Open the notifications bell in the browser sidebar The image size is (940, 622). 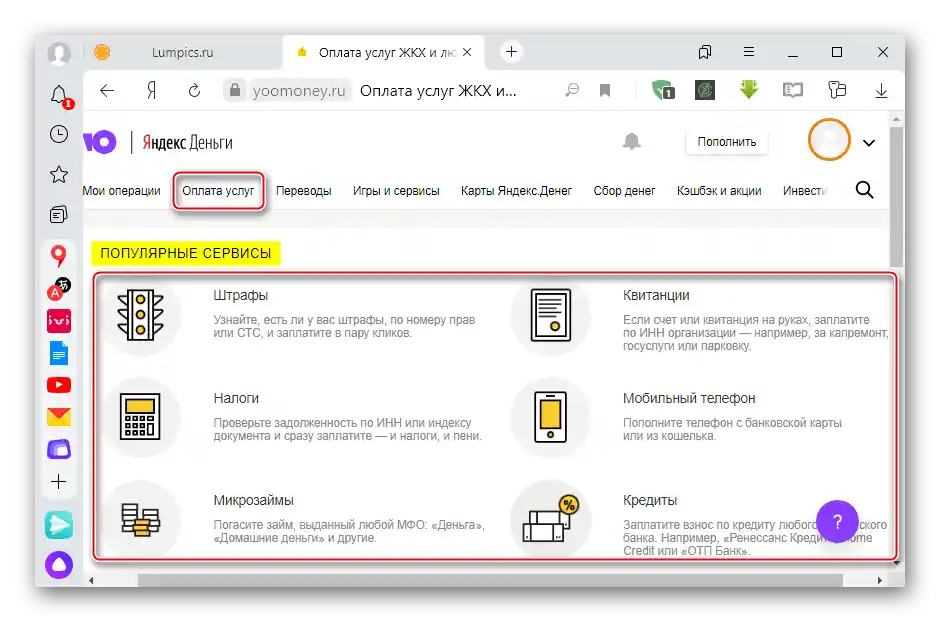59,95
